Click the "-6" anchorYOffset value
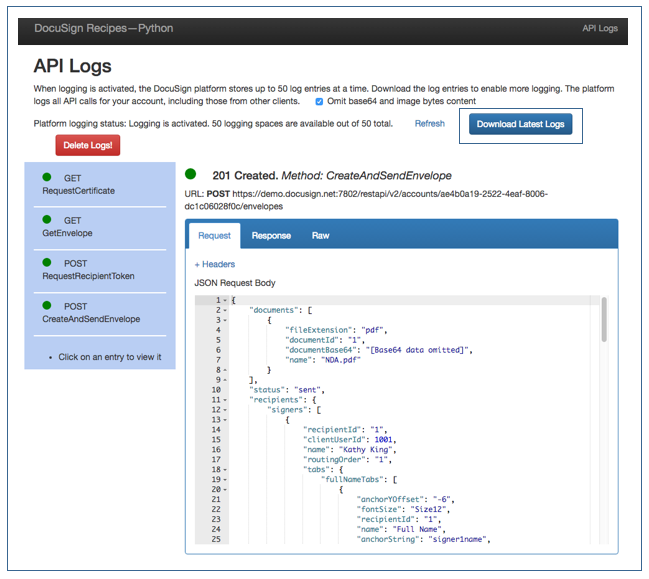 (x=442, y=500)
